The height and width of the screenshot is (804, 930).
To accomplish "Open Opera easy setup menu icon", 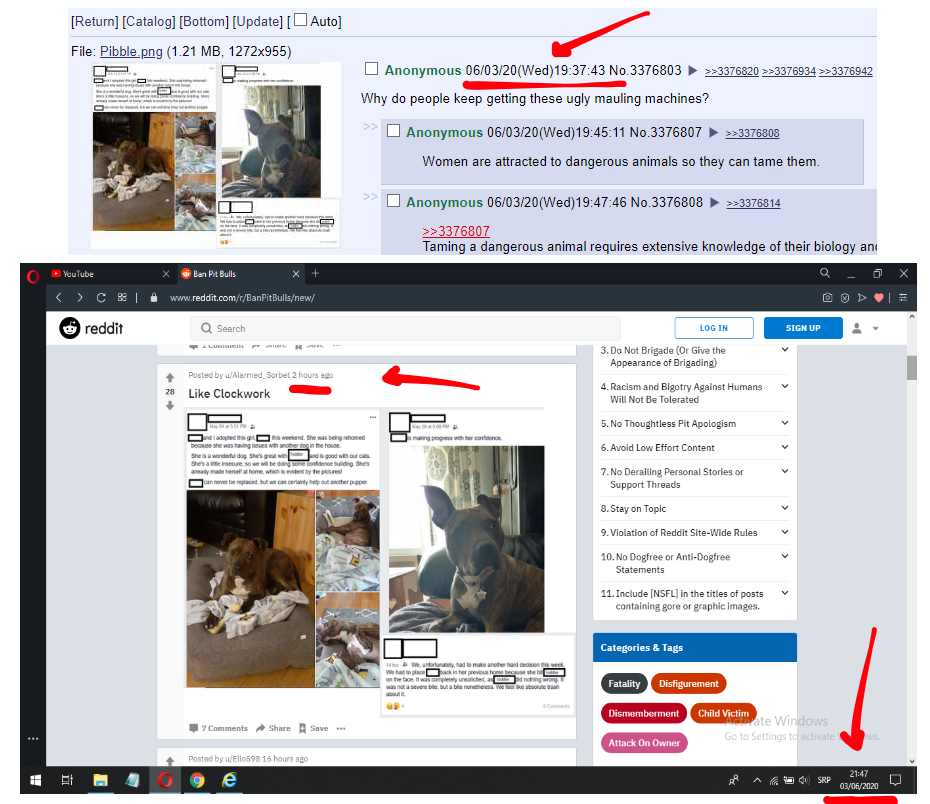I will tap(903, 298).
